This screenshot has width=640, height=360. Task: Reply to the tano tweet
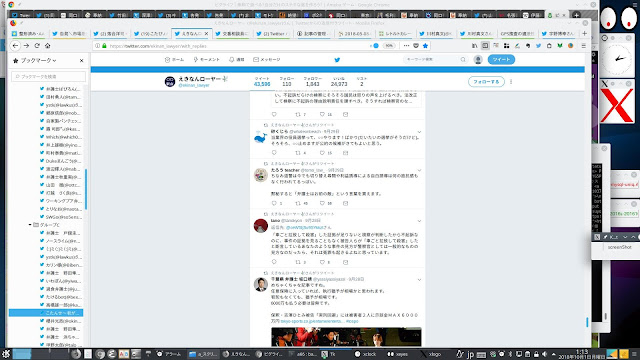point(274,262)
